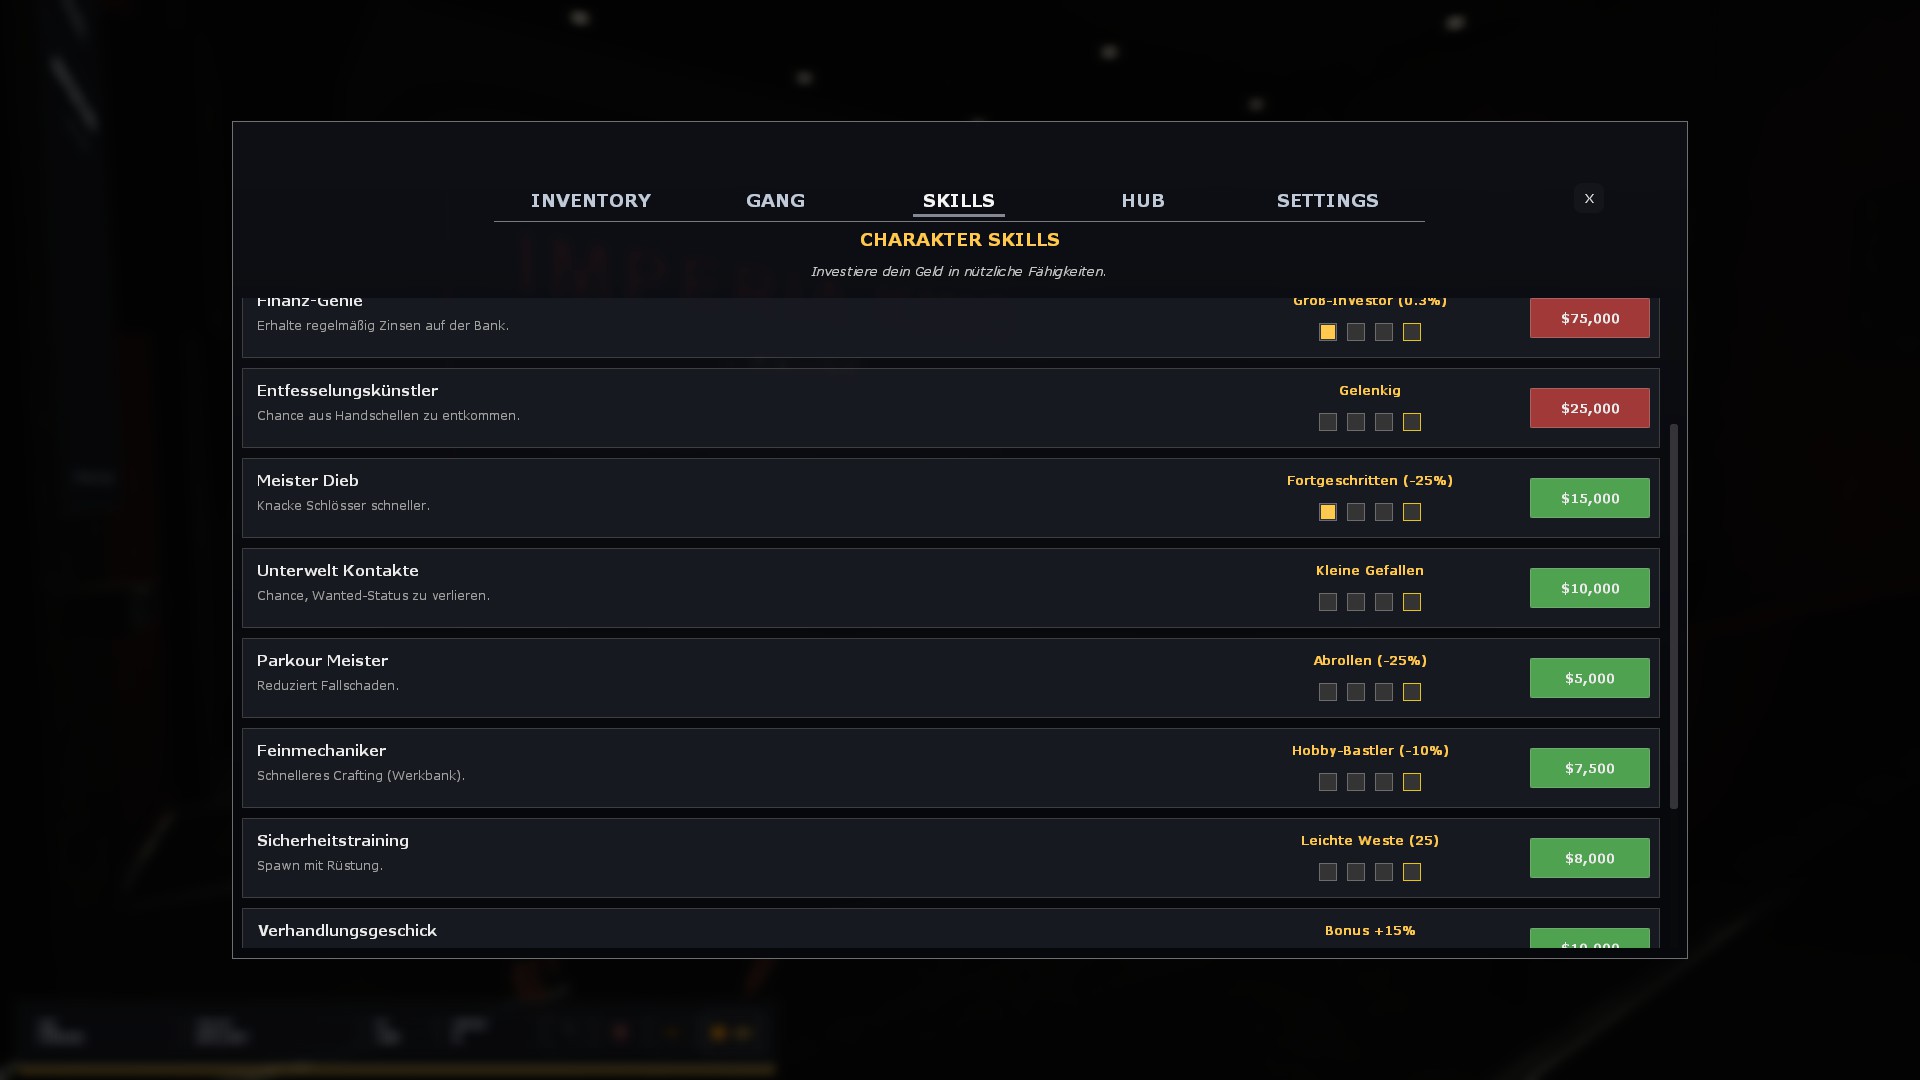Purchase the Abrollen upgrade for $5,000
Screen dimensions: 1920x1080
pos(1589,677)
